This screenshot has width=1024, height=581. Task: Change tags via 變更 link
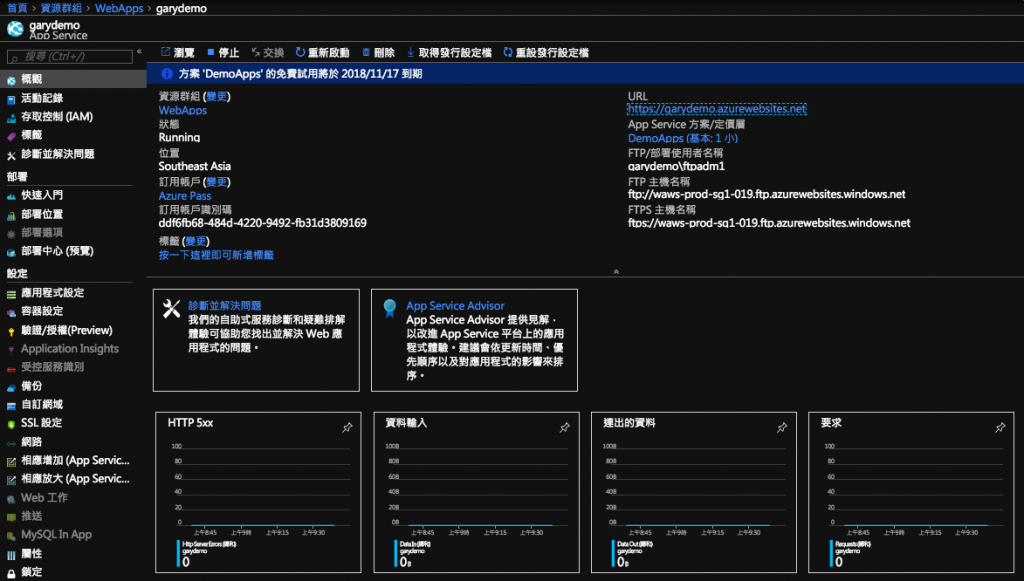(x=195, y=241)
